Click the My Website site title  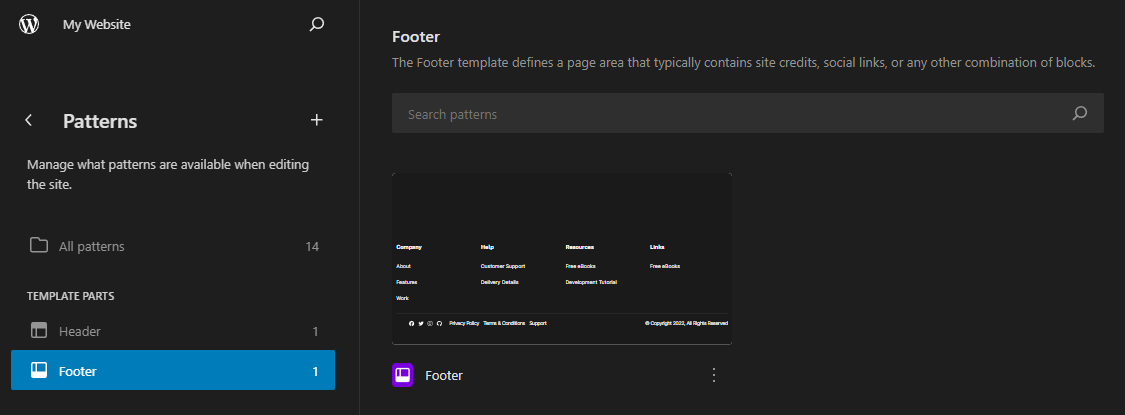97,24
